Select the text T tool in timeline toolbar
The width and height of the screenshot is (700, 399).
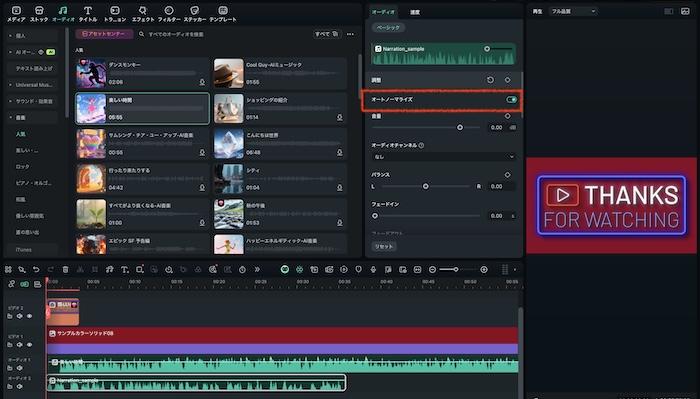pos(125,270)
